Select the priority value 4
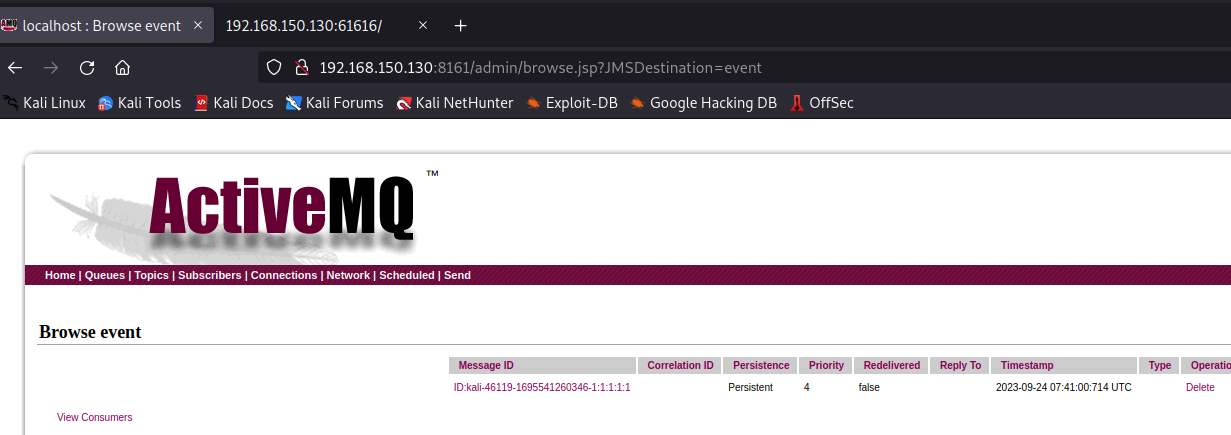 [807, 387]
